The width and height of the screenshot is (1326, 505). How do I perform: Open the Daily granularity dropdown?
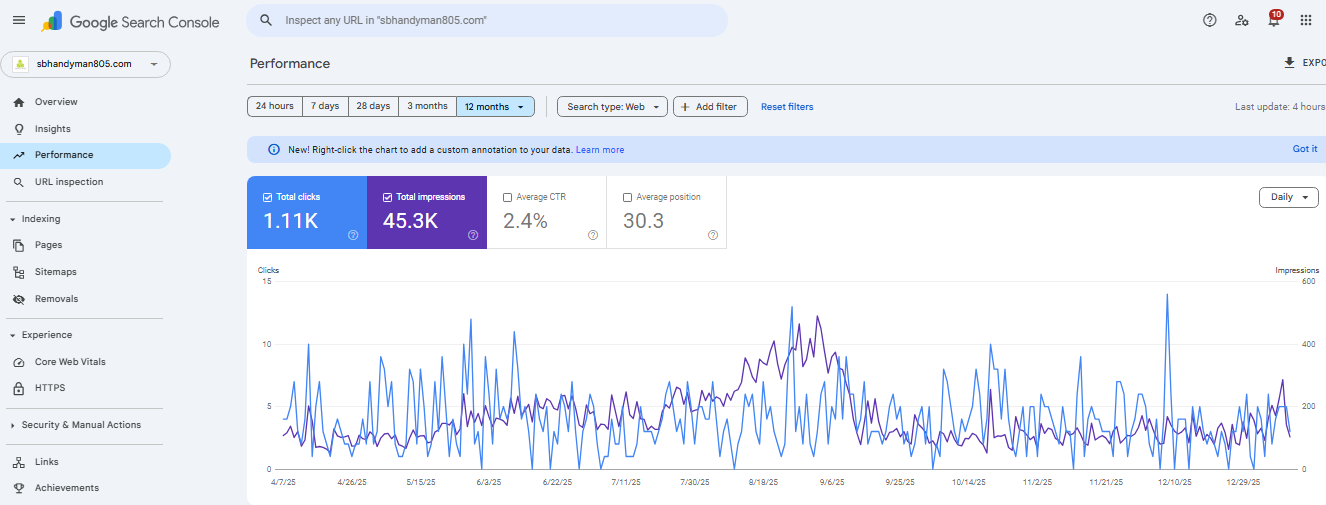tap(1288, 197)
